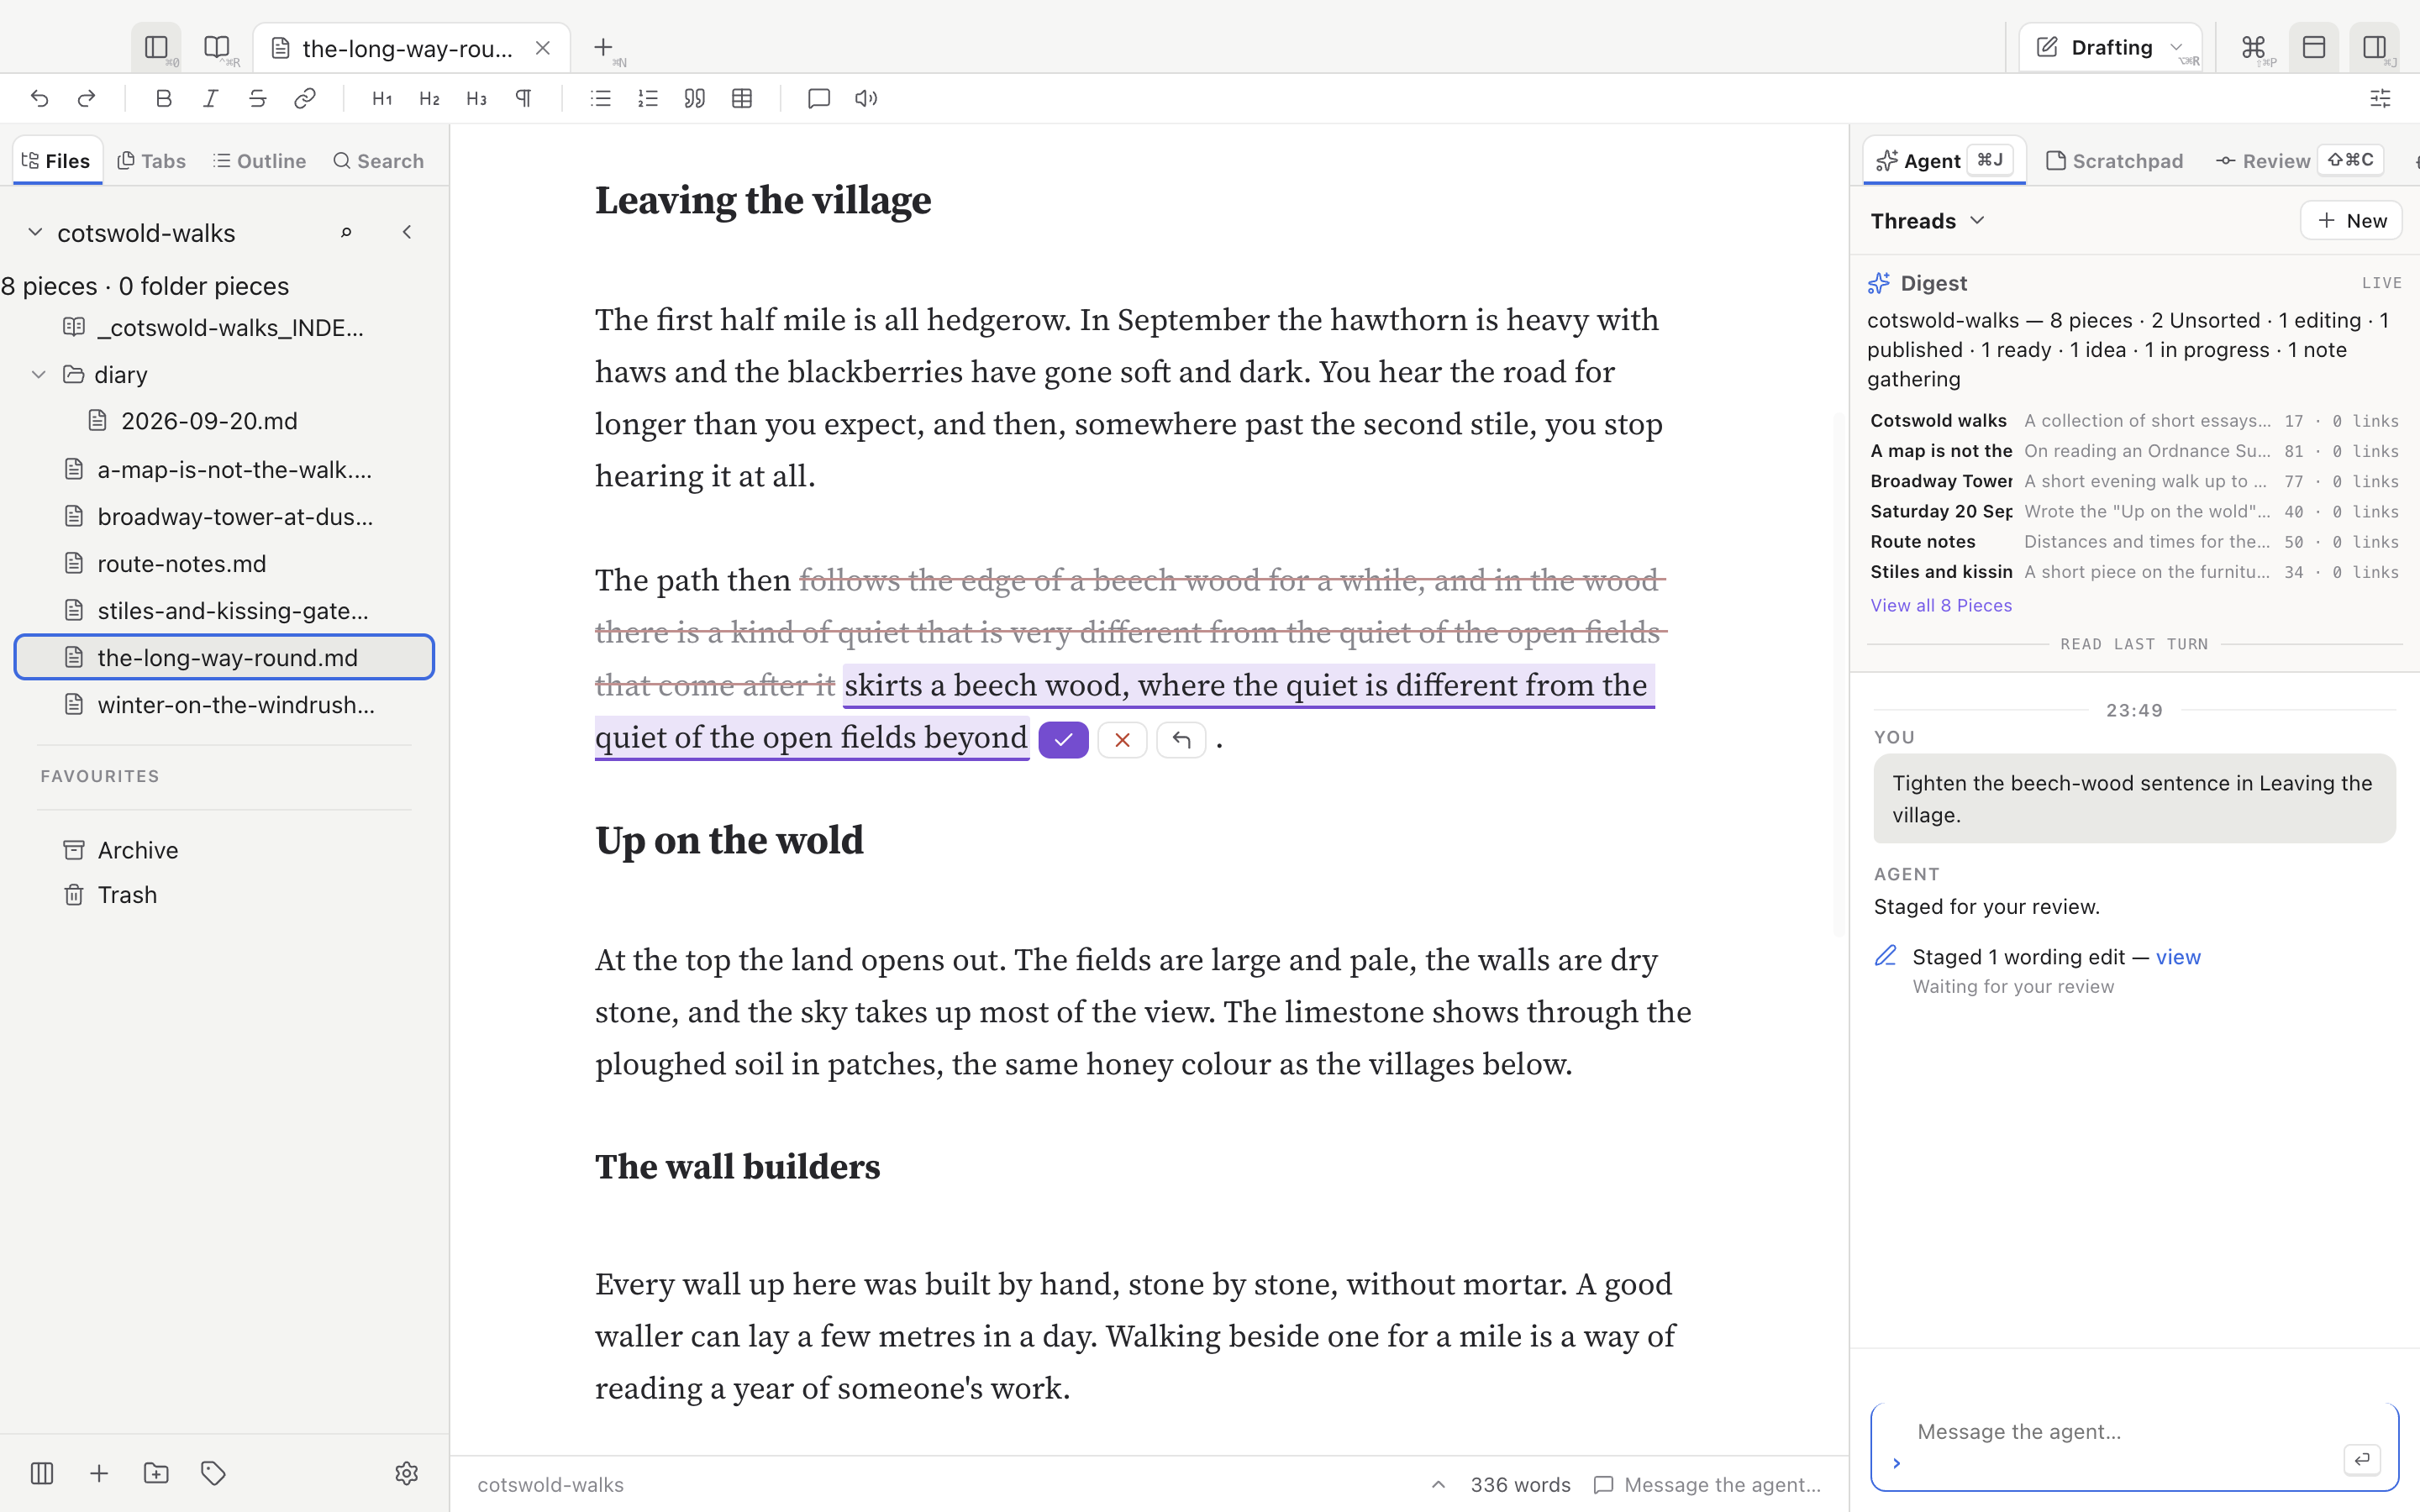Expand the Threads dropdown
2420x1512 pixels.
coord(1927,221)
